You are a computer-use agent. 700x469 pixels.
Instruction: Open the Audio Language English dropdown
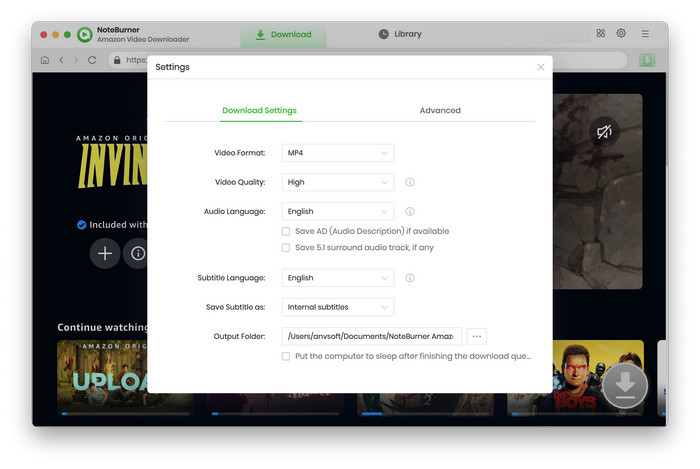point(338,212)
